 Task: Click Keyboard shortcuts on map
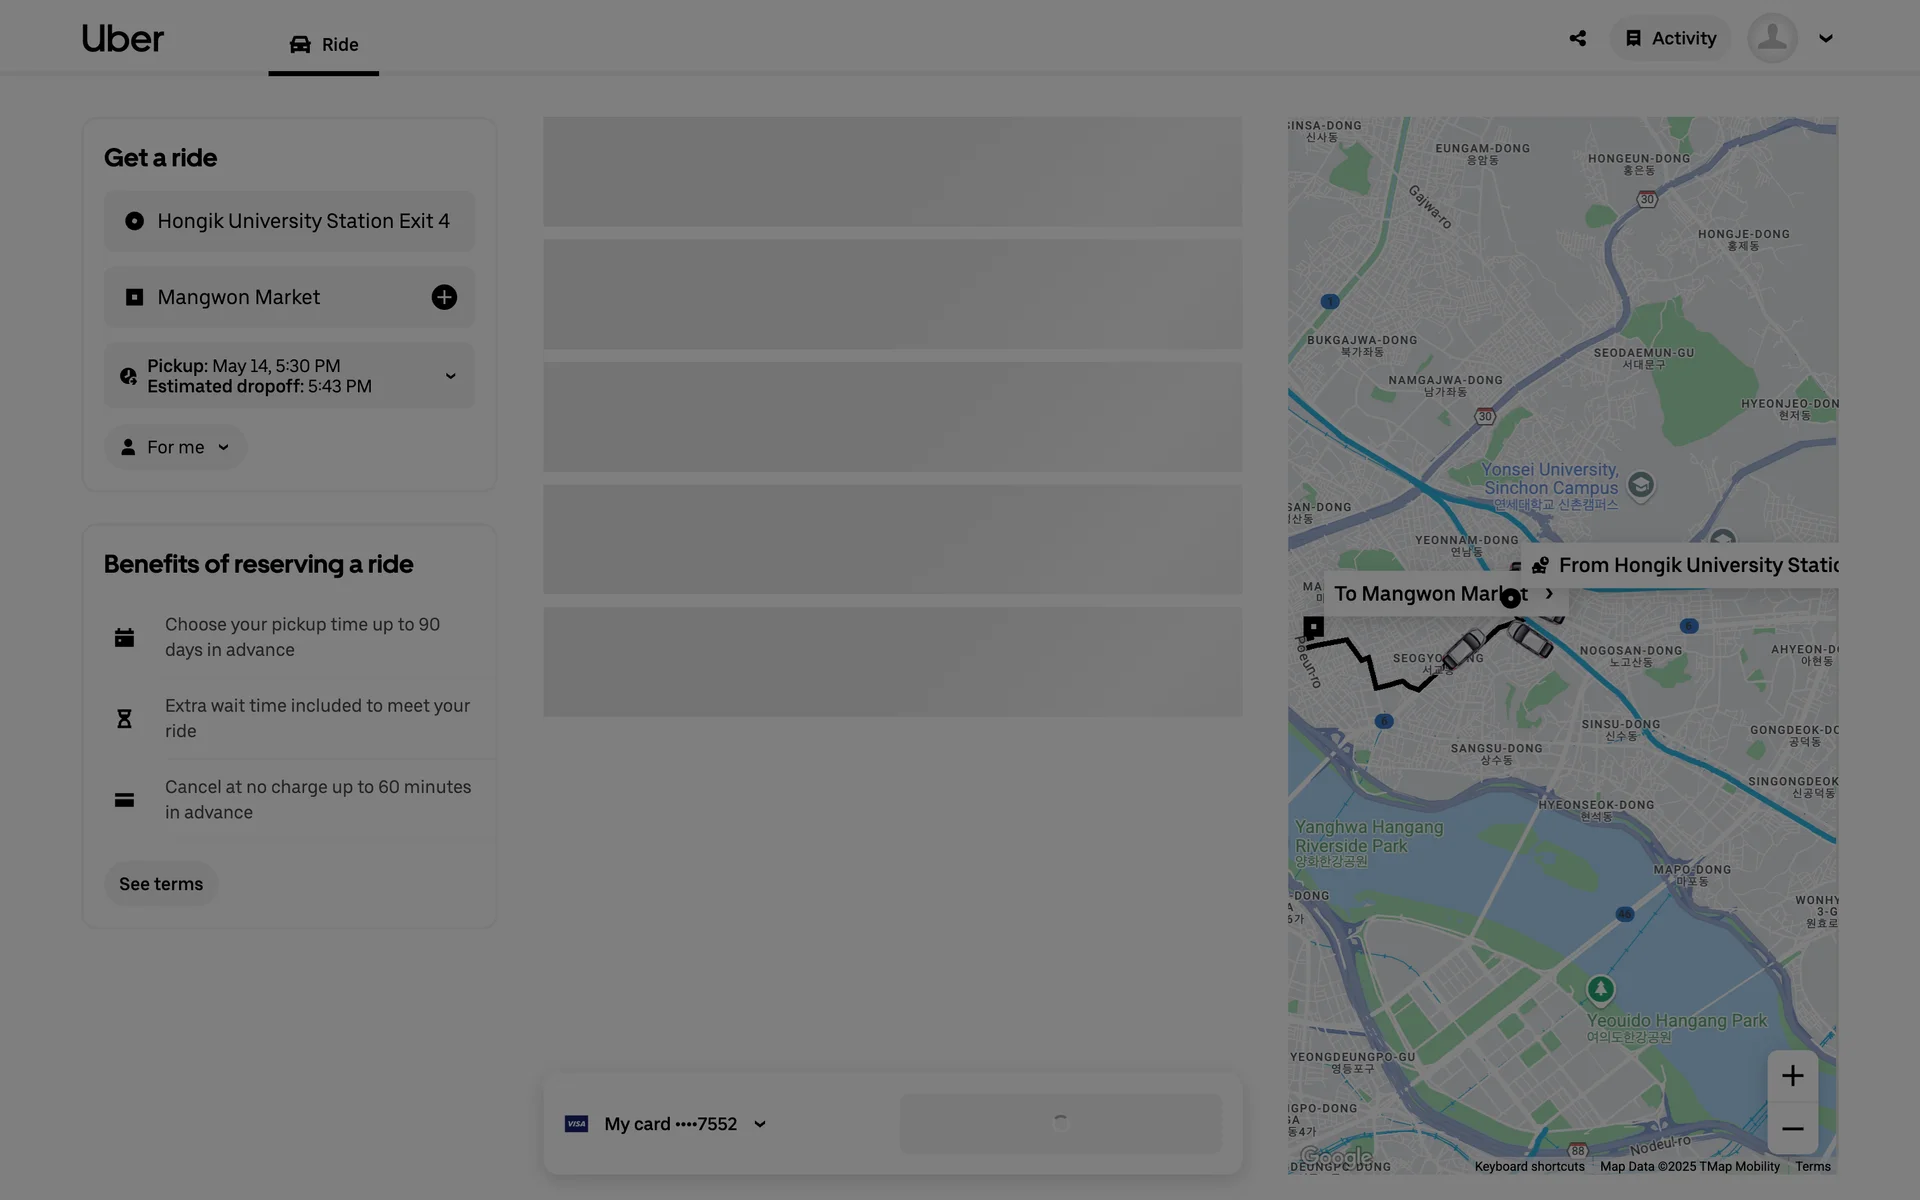point(1529,1166)
